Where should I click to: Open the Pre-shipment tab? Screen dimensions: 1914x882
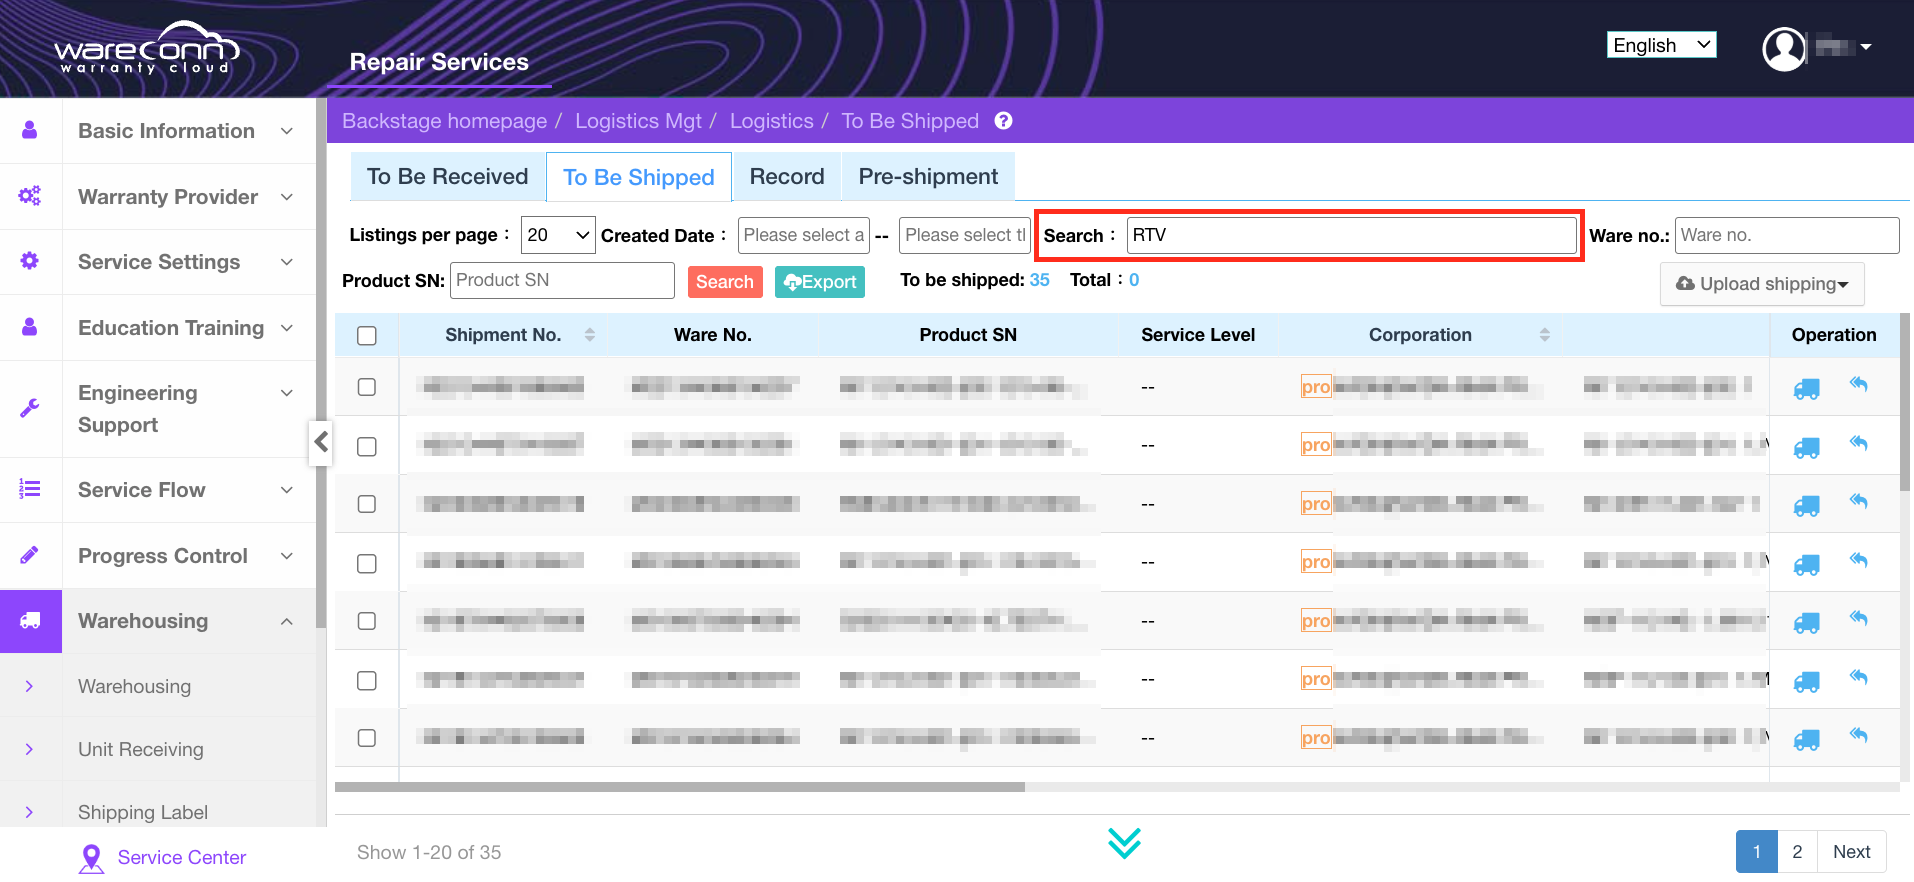pos(927,177)
